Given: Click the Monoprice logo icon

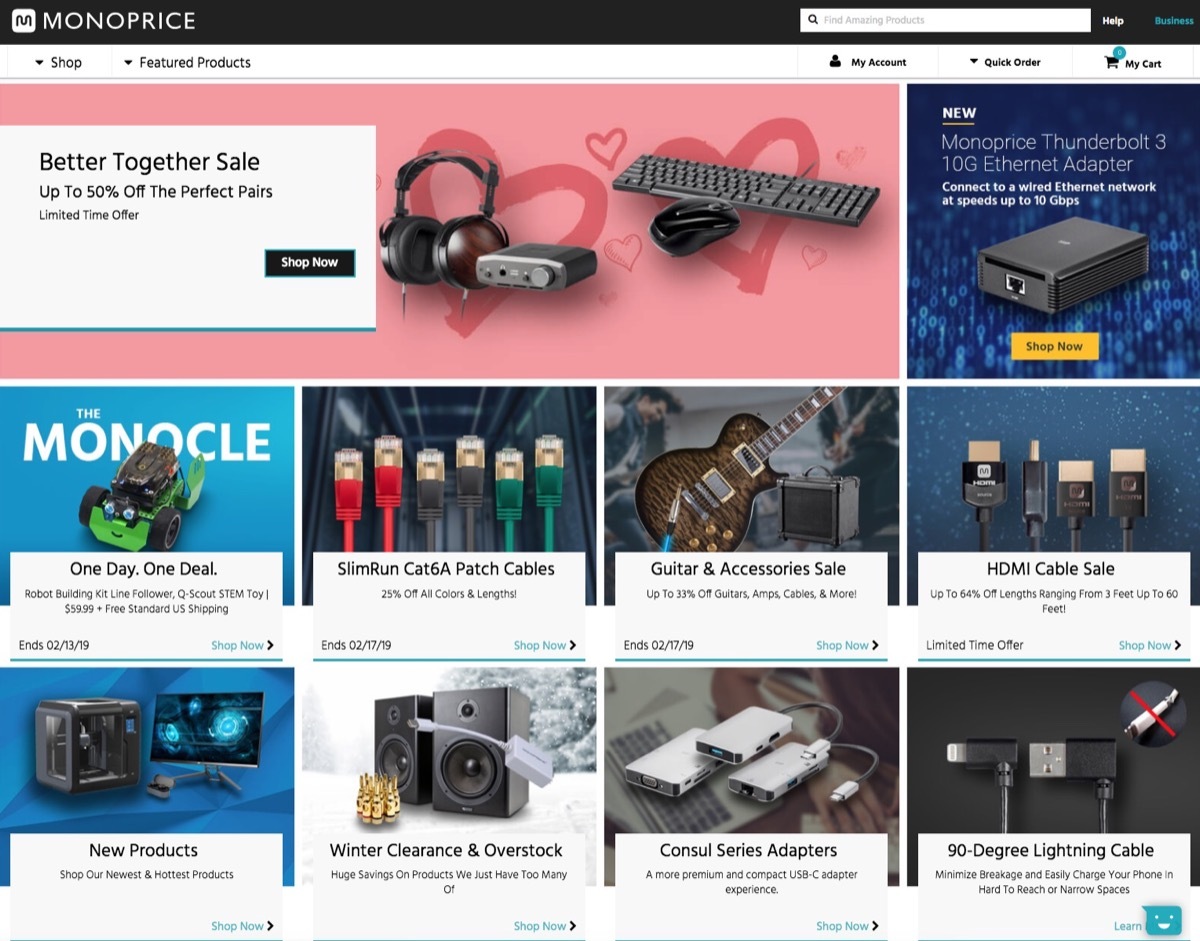Looking at the screenshot, I should (24, 20).
